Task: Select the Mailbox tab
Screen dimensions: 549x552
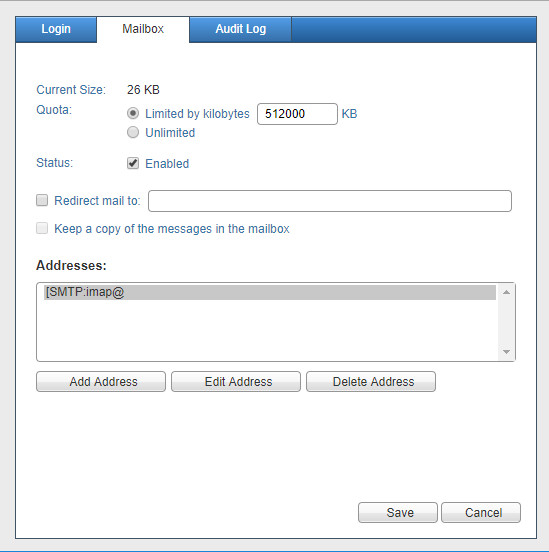Action: pyautogui.click(x=143, y=29)
